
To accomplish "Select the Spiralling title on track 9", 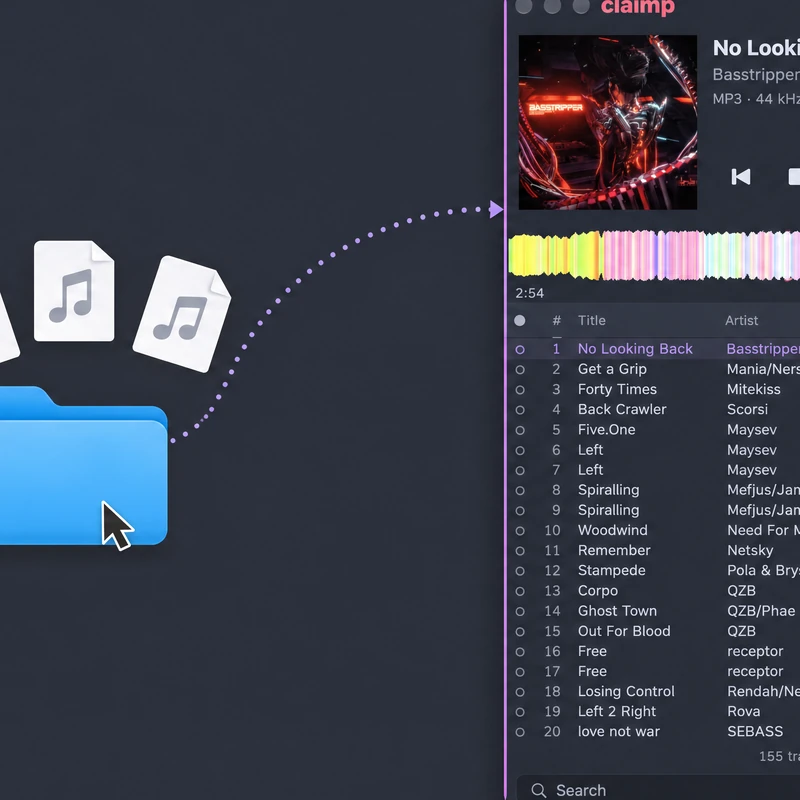I will tap(608, 510).
